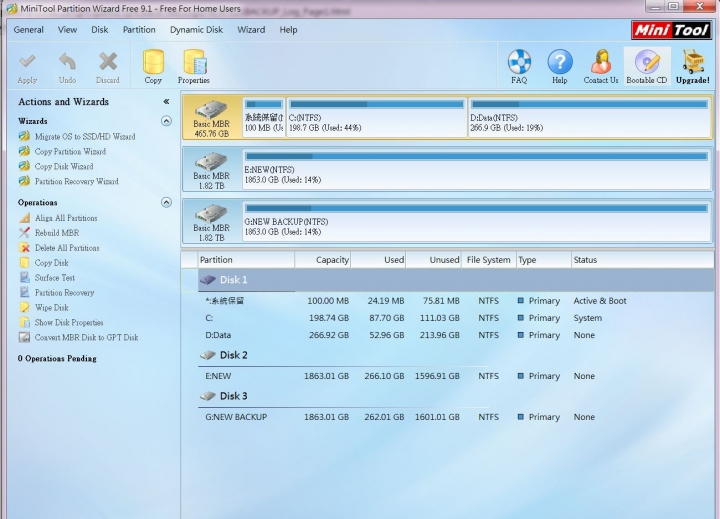Select the 100 MB system reserved partition block
The image size is (720, 519).
264,118
